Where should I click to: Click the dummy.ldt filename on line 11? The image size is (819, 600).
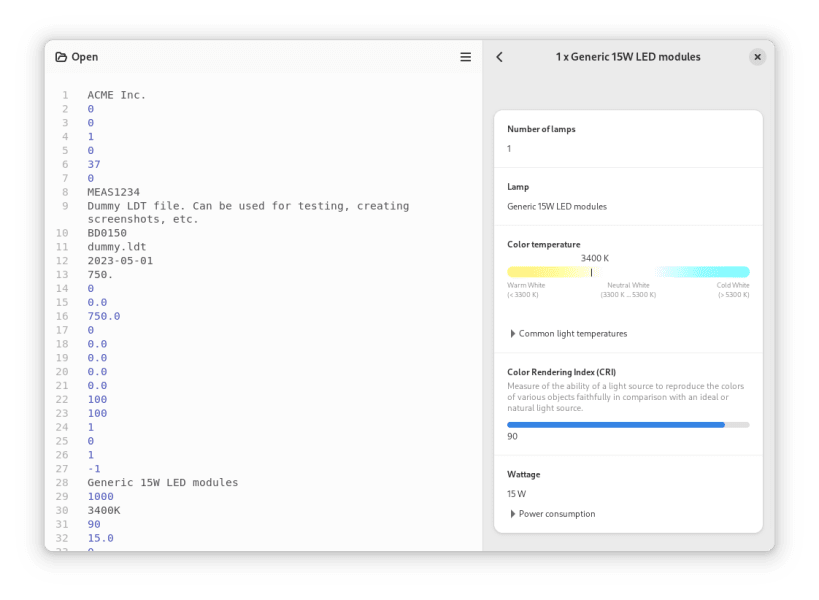pos(117,246)
